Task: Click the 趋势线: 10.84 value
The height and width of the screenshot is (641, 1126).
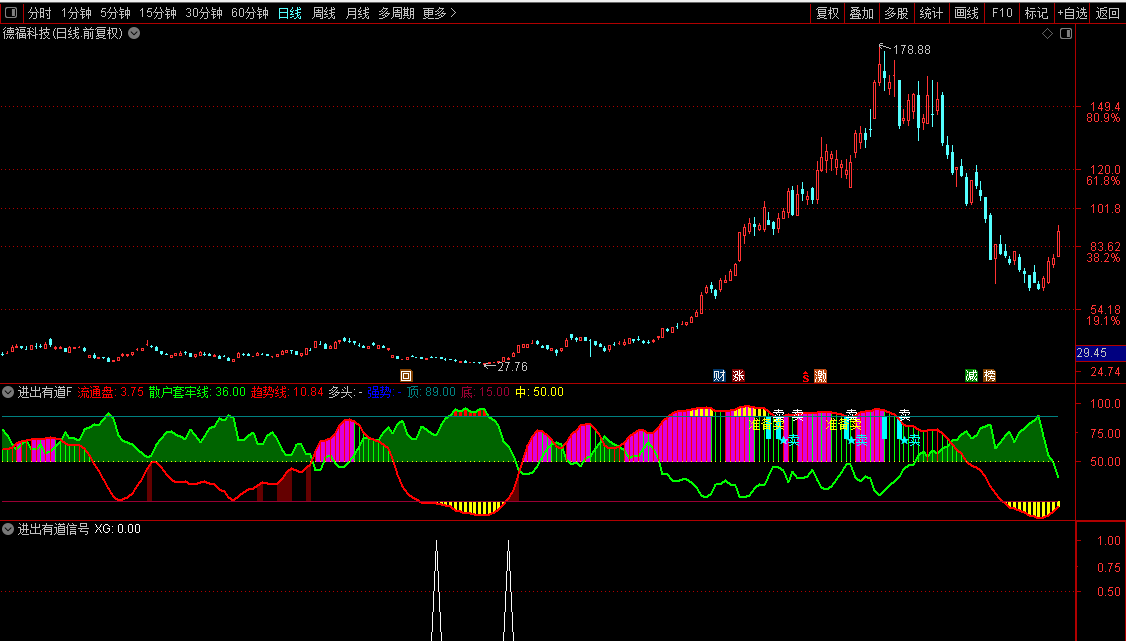Action: (287, 392)
